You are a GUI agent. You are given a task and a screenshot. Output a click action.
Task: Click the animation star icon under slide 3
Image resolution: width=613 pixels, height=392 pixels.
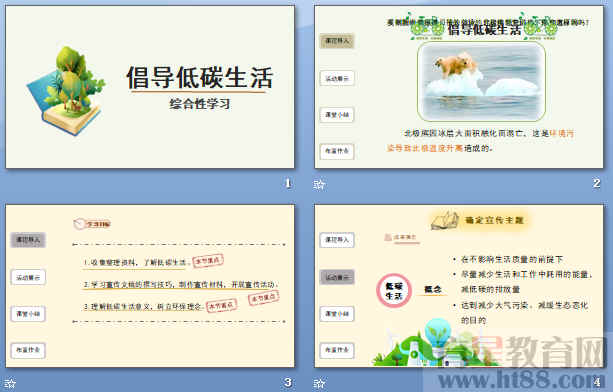10,383
